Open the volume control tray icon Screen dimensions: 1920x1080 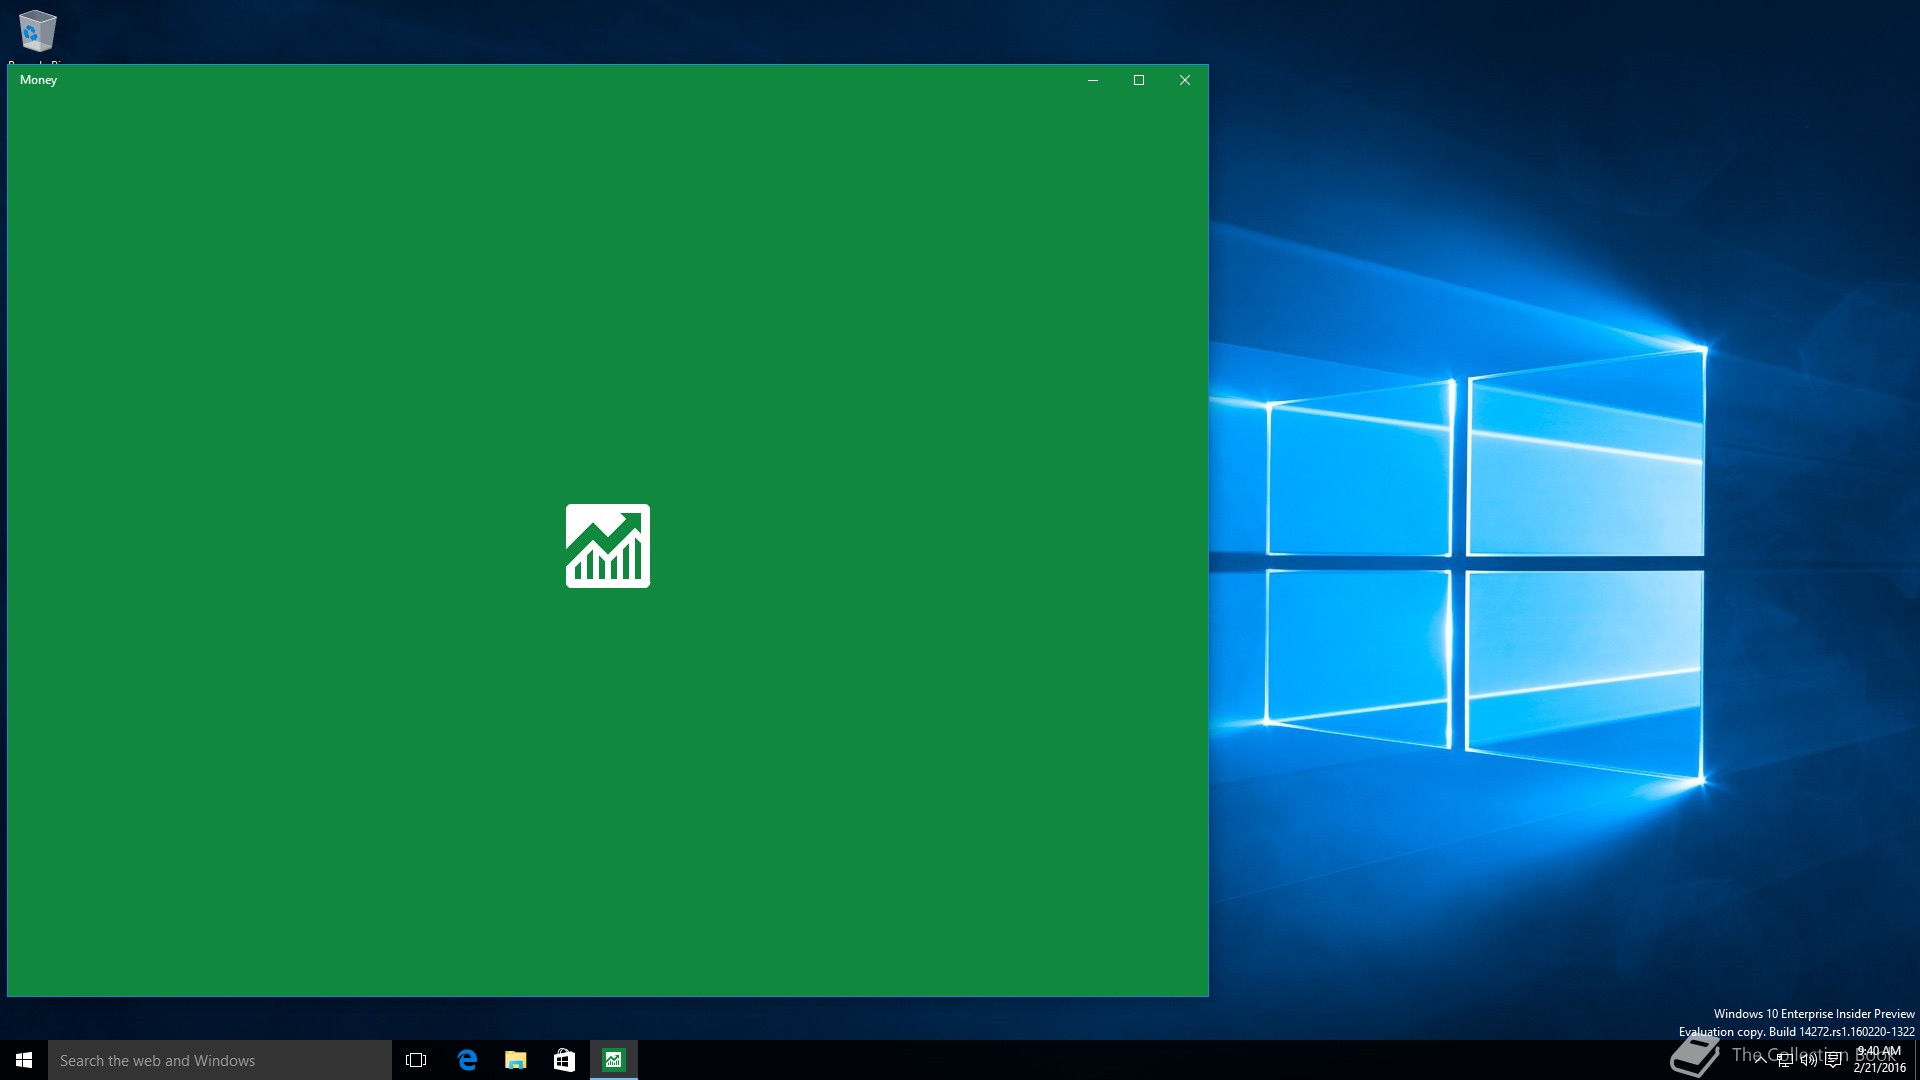[1808, 1060]
